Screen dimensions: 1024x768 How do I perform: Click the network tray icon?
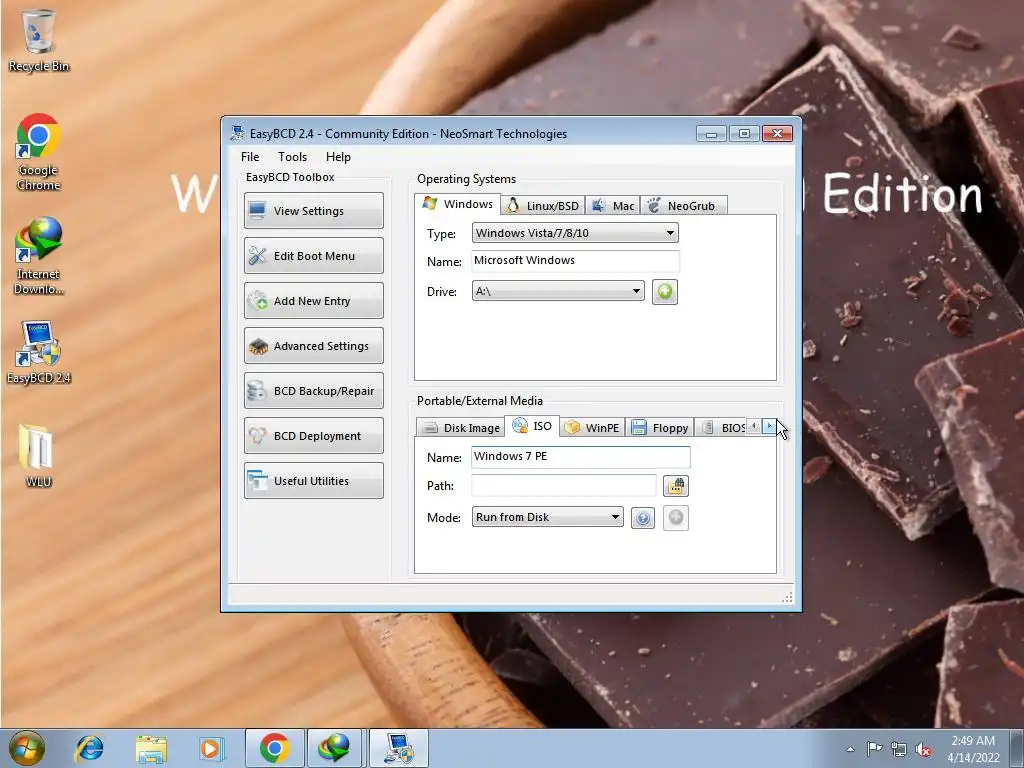point(899,749)
